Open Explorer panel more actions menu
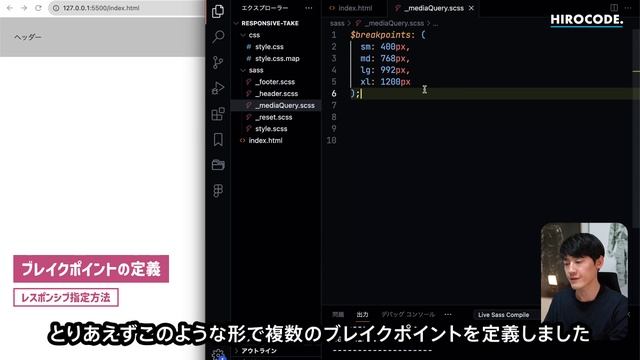Viewport: 640px width, 360px height. [x=309, y=8]
